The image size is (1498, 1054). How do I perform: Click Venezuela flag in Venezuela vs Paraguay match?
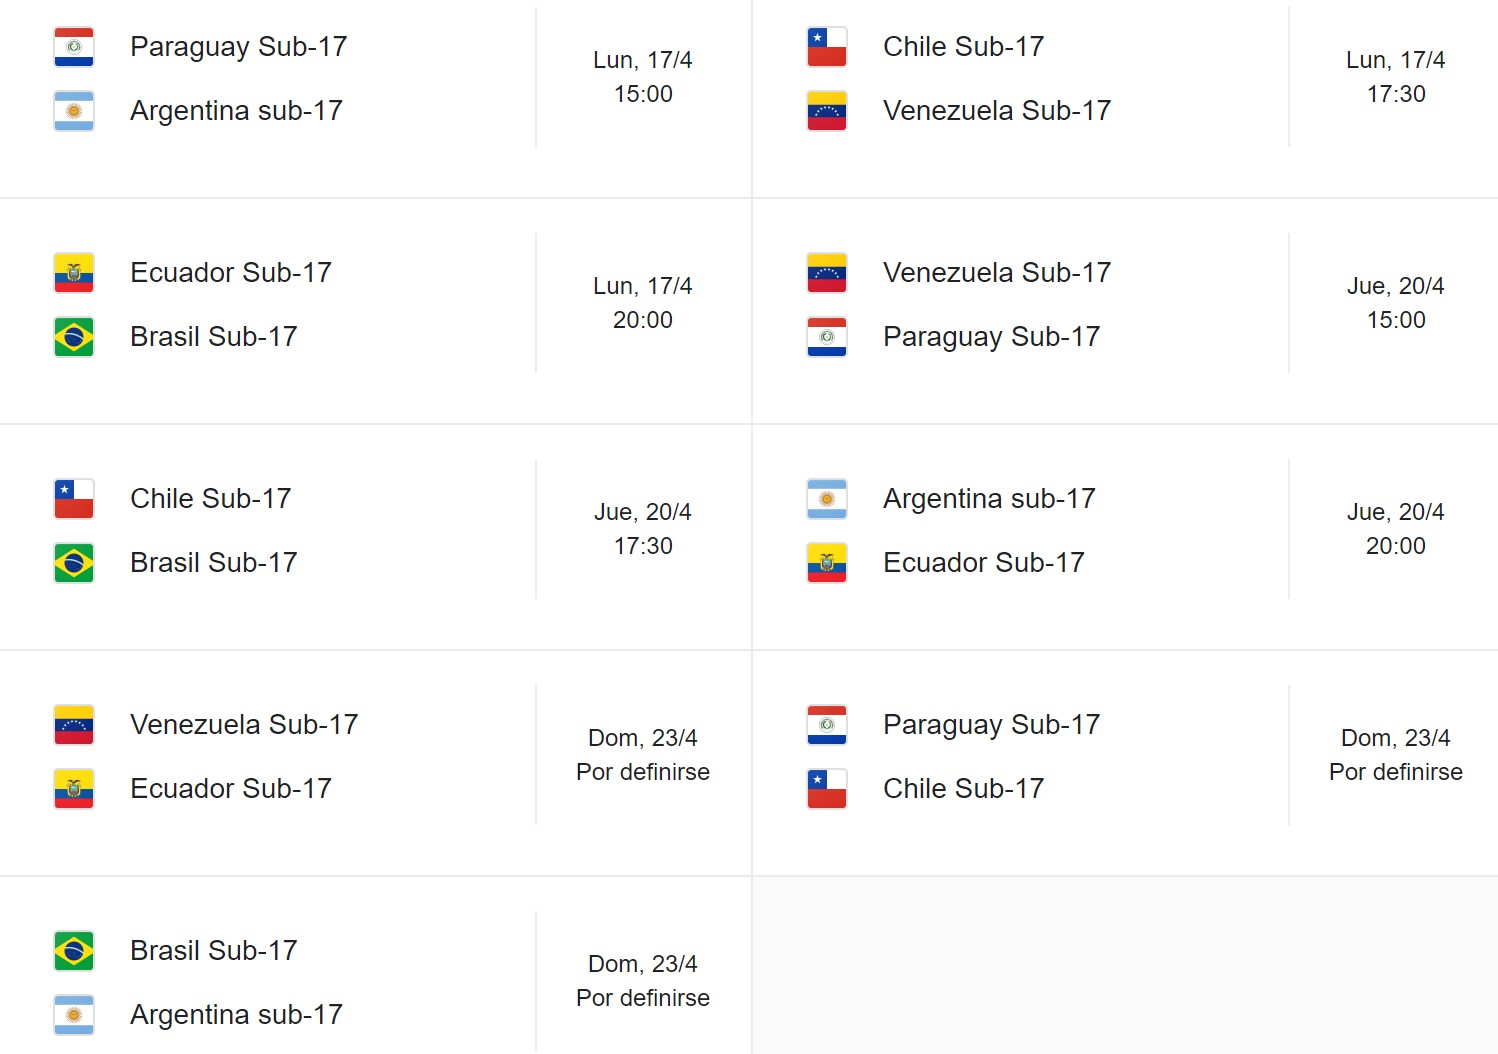click(x=827, y=273)
